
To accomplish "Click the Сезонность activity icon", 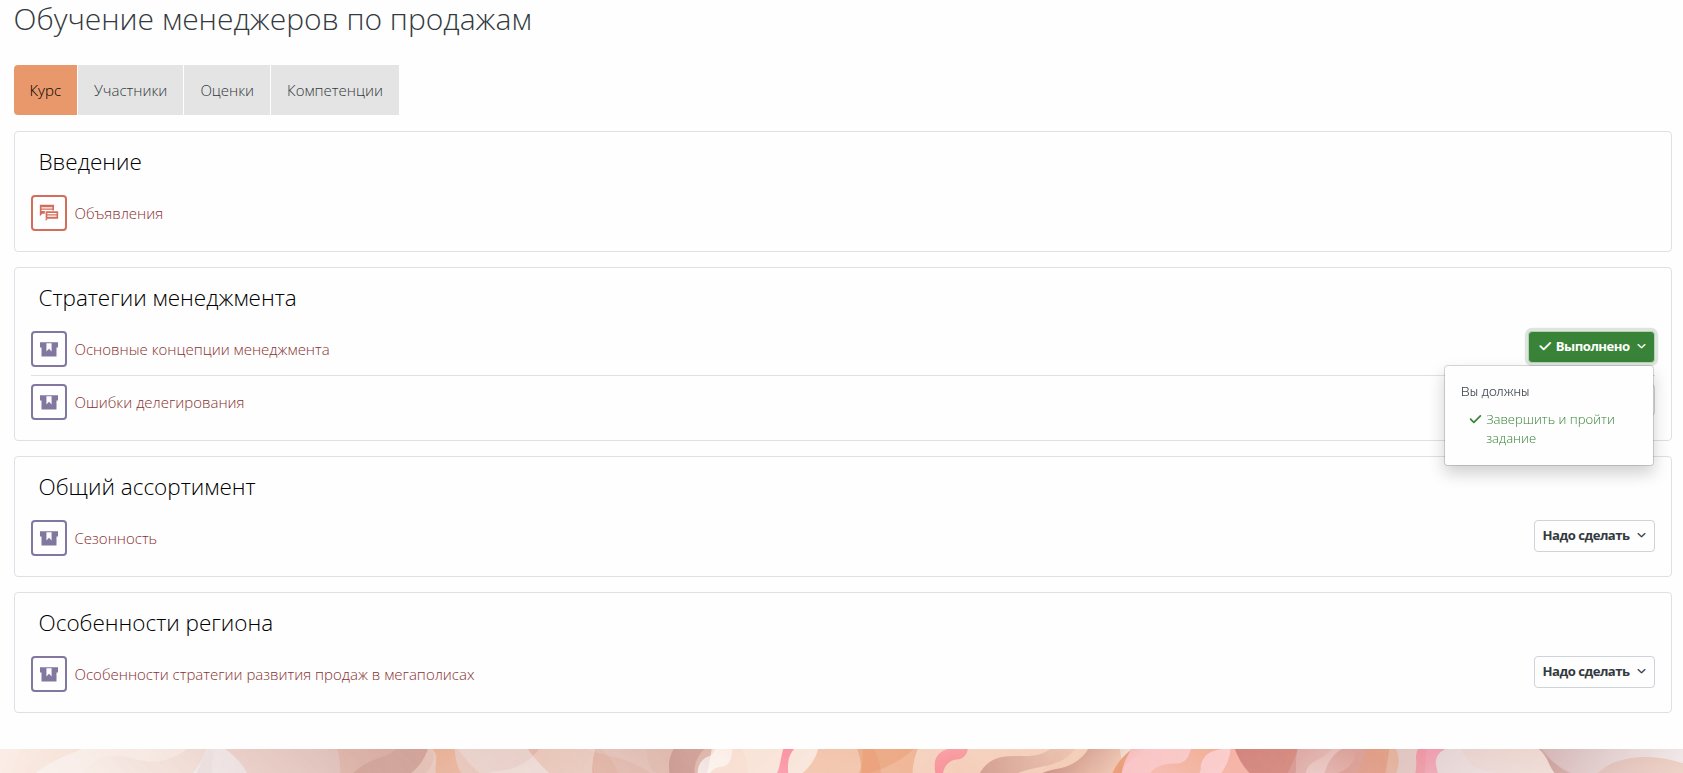I will pos(49,538).
